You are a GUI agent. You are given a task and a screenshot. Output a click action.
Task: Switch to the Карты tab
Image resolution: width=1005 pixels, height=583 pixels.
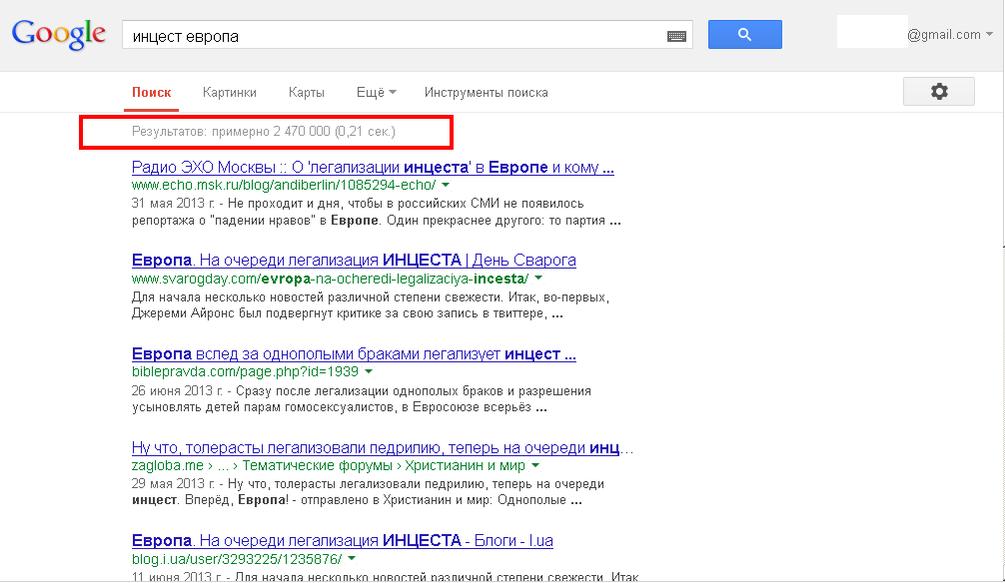tap(306, 92)
